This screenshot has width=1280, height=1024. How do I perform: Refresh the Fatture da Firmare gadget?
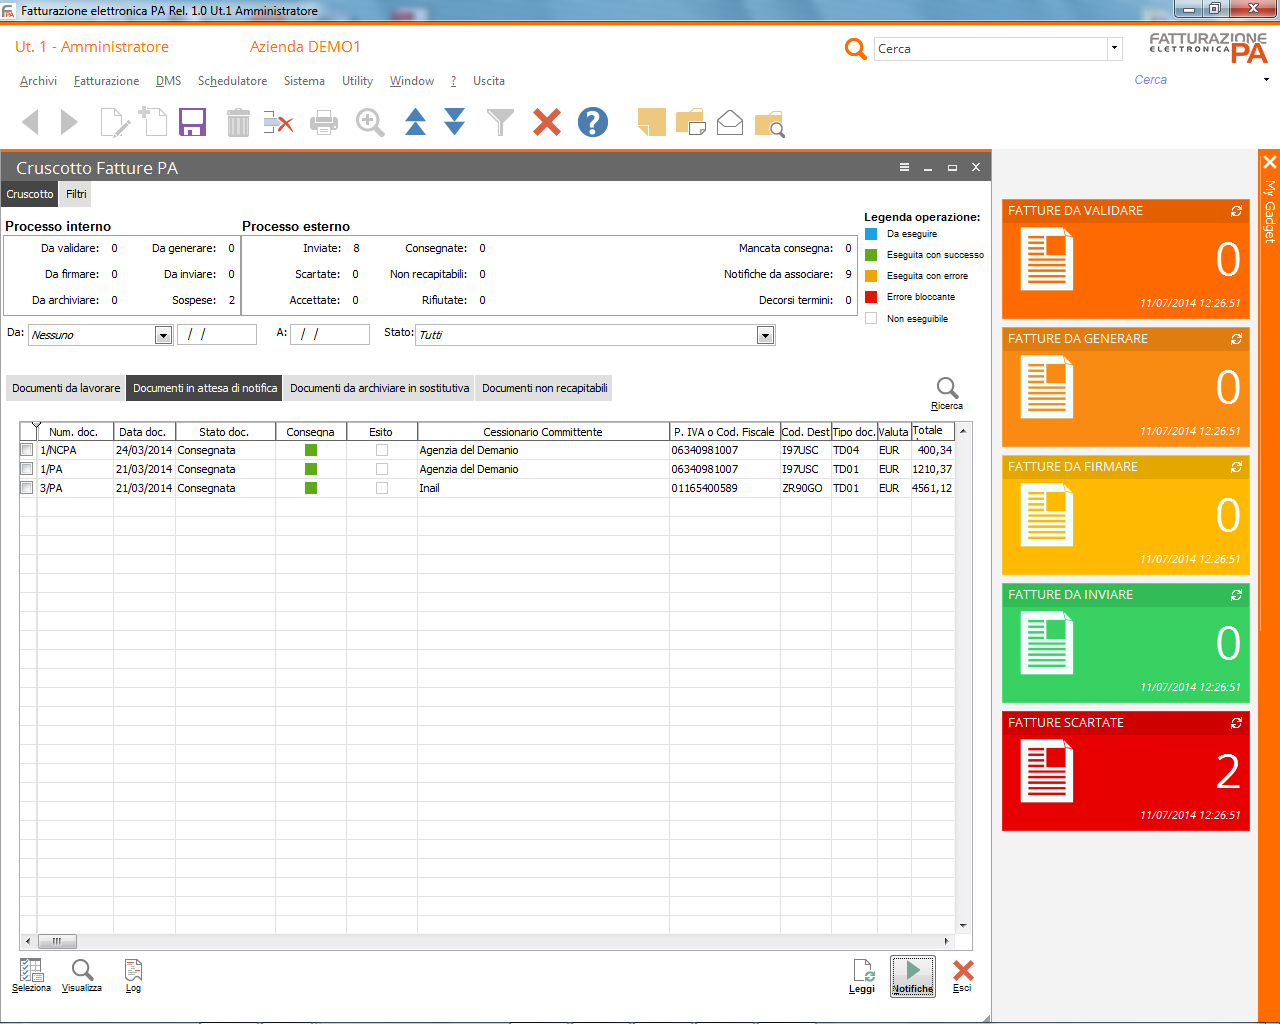pyautogui.click(x=1236, y=467)
